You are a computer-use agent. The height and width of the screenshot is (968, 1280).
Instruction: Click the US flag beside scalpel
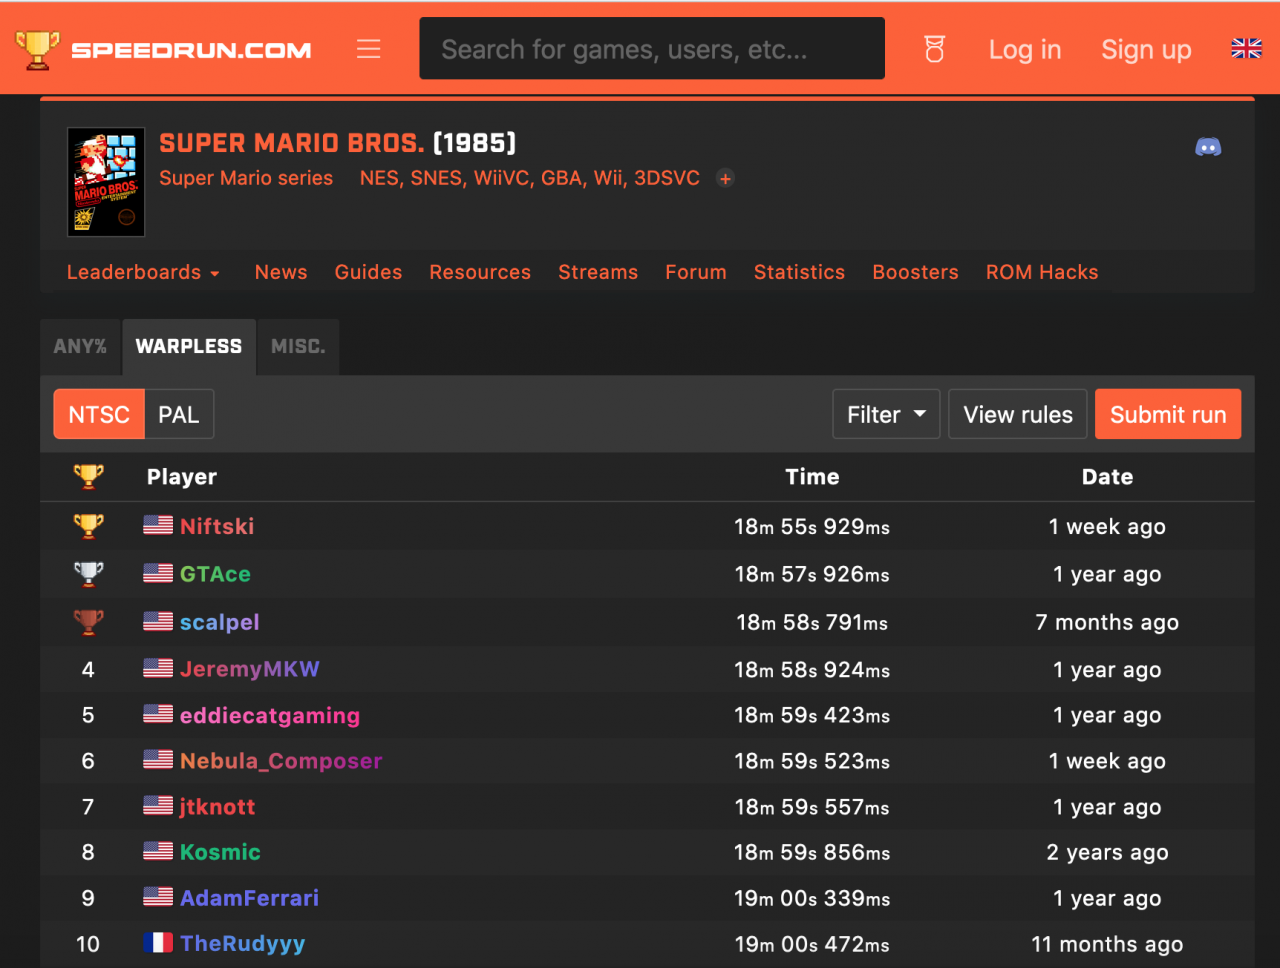pyautogui.click(x=158, y=621)
